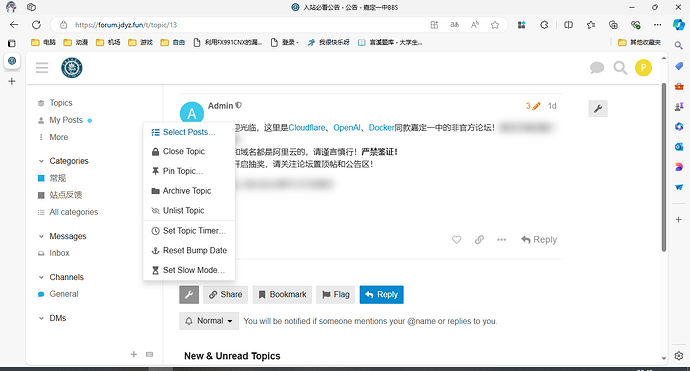The image size is (690, 371).
Task: Open My Posts in the sidebar
Action: coord(66,120)
